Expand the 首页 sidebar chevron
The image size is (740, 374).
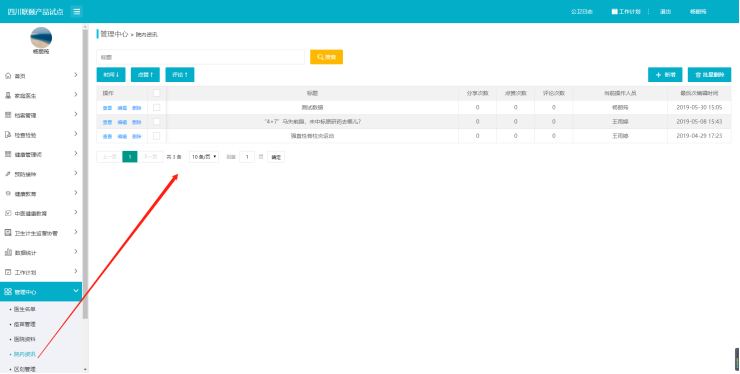(76, 75)
